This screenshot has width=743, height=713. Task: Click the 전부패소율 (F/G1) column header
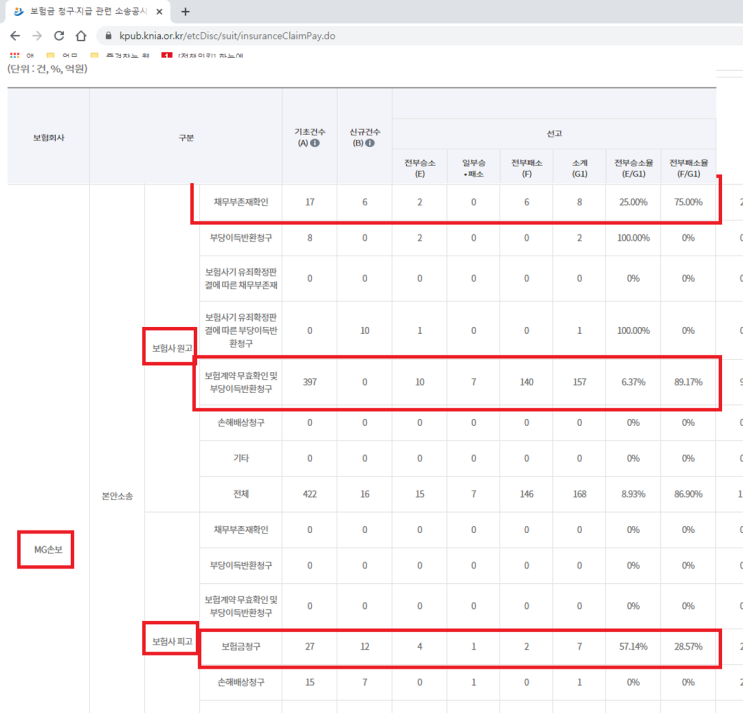pos(689,168)
